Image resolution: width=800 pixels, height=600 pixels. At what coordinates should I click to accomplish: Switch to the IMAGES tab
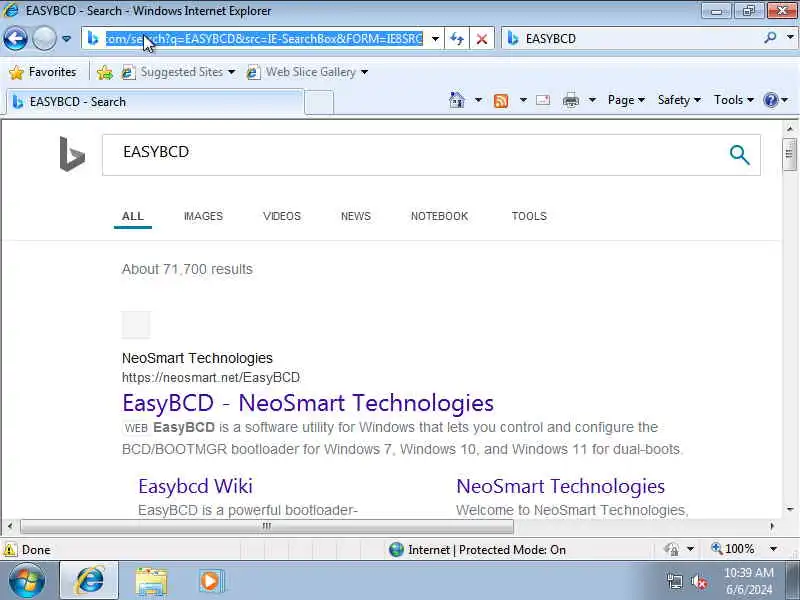203,216
